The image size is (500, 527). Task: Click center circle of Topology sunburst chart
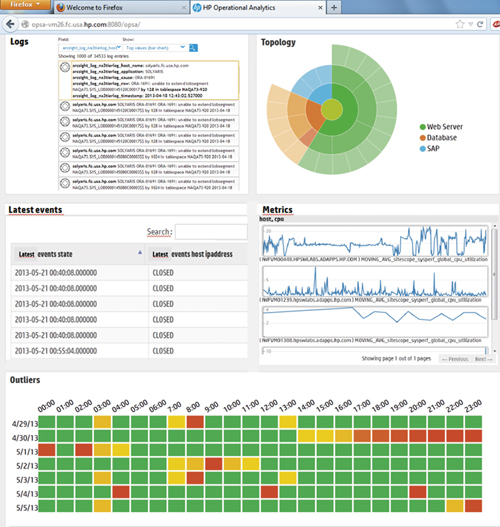[332, 110]
